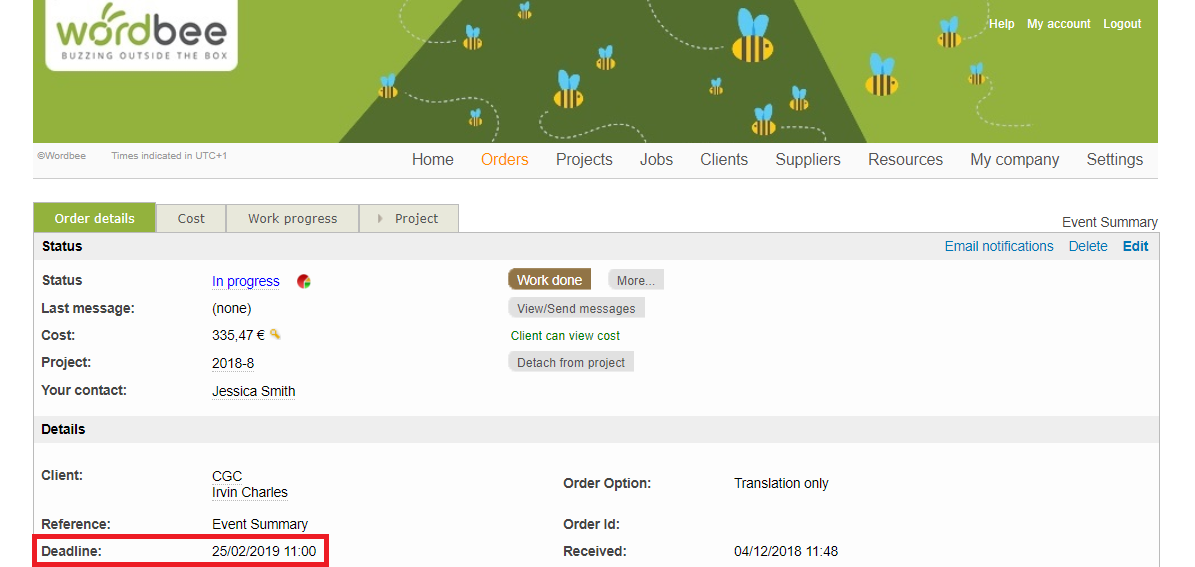Open Email notifications link
The width and height of the screenshot is (1195, 567).
point(998,246)
